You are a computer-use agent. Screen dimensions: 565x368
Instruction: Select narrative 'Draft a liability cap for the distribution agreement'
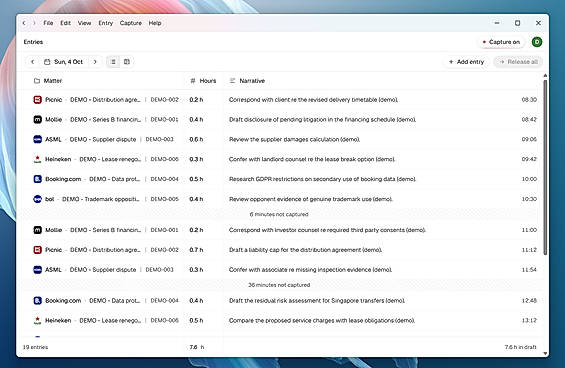(x=306, y=250)
